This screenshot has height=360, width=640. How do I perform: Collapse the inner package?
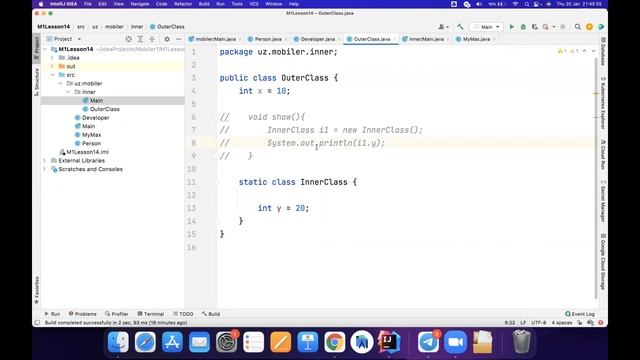(x=68, y=92)
